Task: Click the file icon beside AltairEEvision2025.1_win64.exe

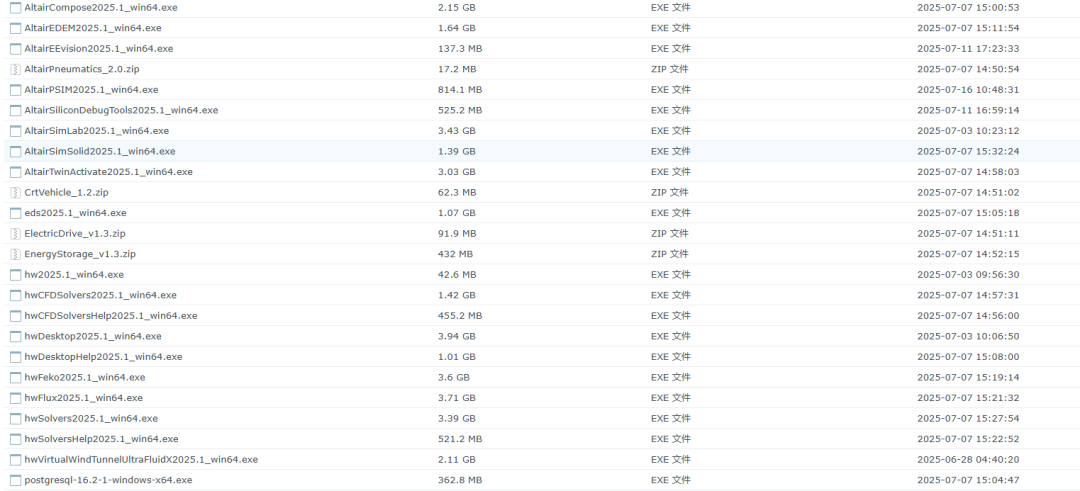Action: pyautogui.click(x=15, y=49)
